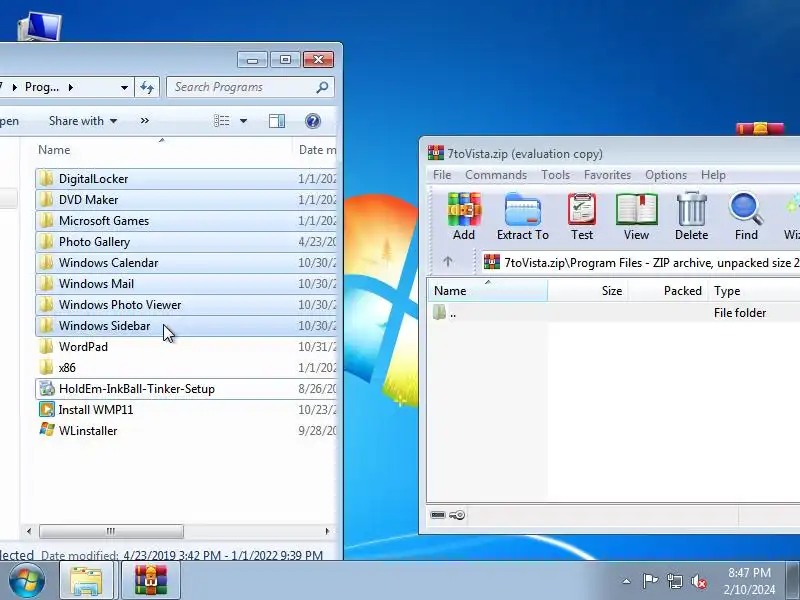Image resolution: width=800 pixels, height=600 pixels.
Task: Toggle the Explorer preview pane
Action: point(277,121)
